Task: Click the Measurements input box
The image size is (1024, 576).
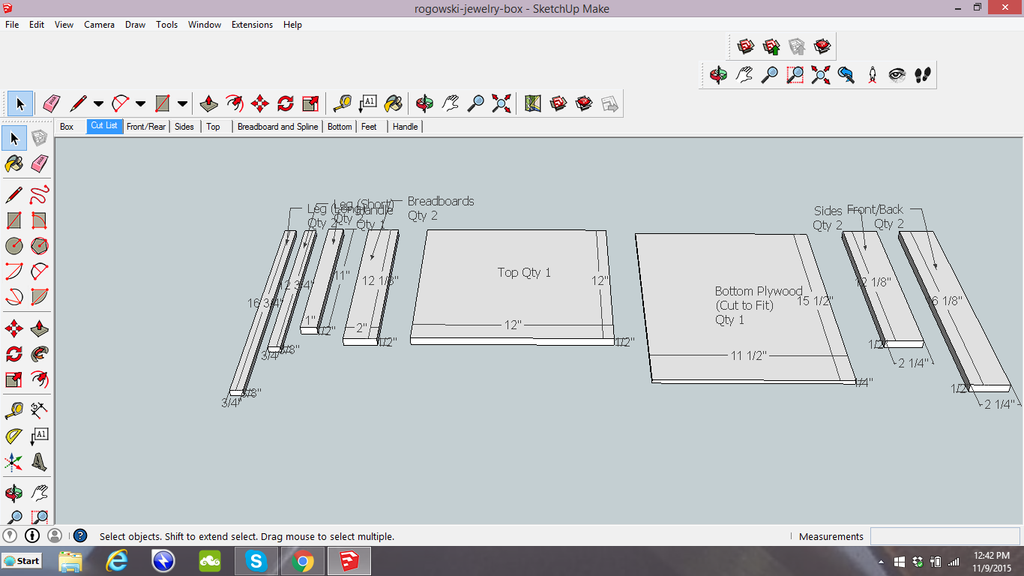Action: pyautogui.click(x=945, y=536)
